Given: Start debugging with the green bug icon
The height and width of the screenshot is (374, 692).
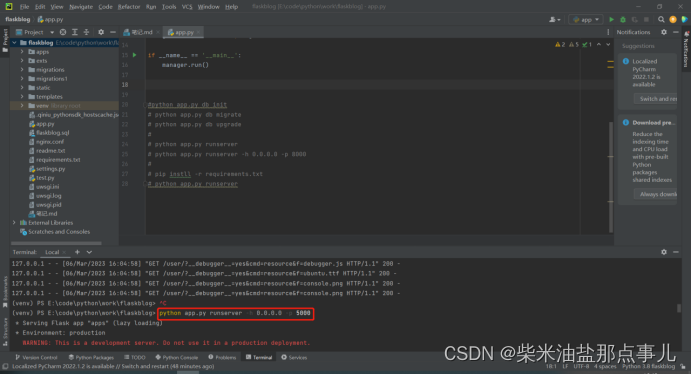Looking at the screenshot, I should point(623,19).
